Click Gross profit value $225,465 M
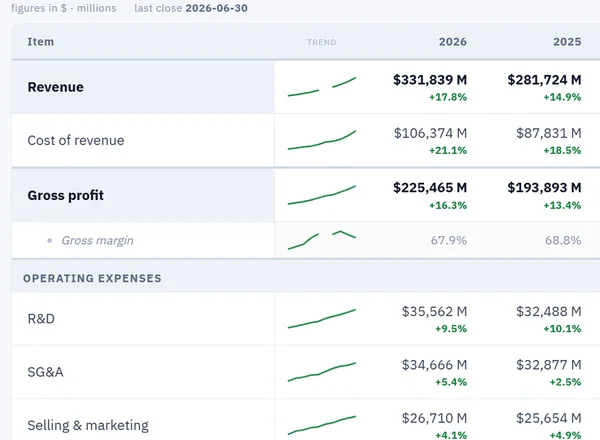Image resolution: width=600 pixels, height=440 pixels. tap(430, 188)
